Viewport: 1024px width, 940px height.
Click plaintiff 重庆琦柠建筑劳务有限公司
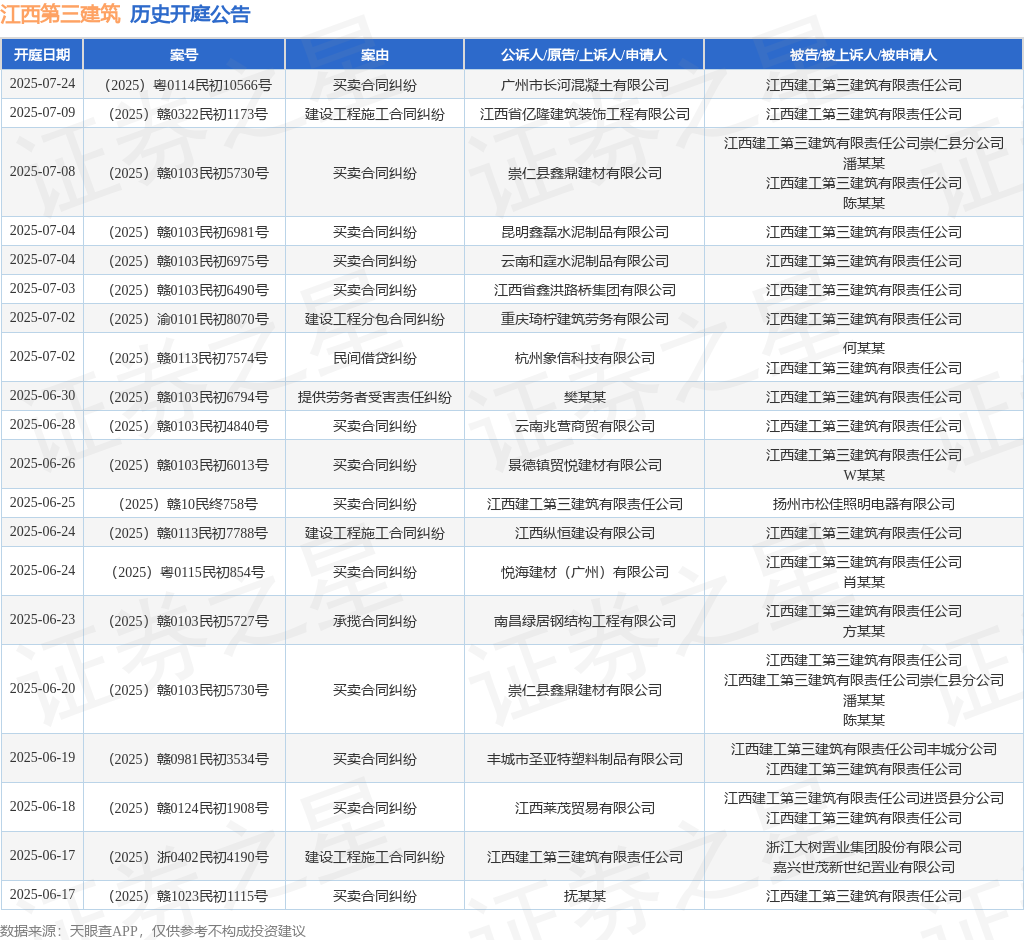(x=585, y=319)
